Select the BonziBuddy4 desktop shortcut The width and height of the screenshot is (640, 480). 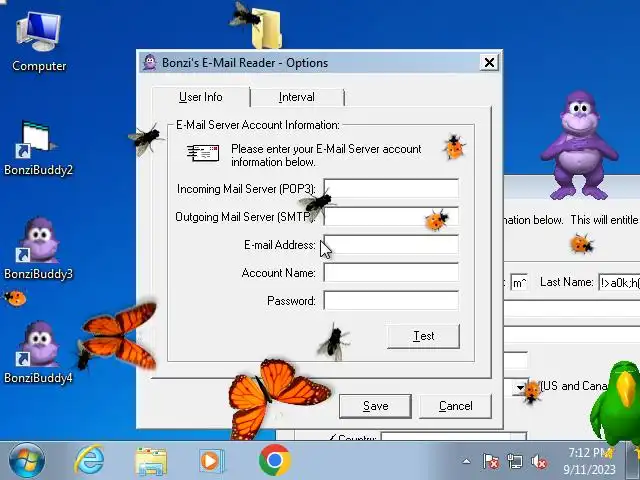click(38, 352)
